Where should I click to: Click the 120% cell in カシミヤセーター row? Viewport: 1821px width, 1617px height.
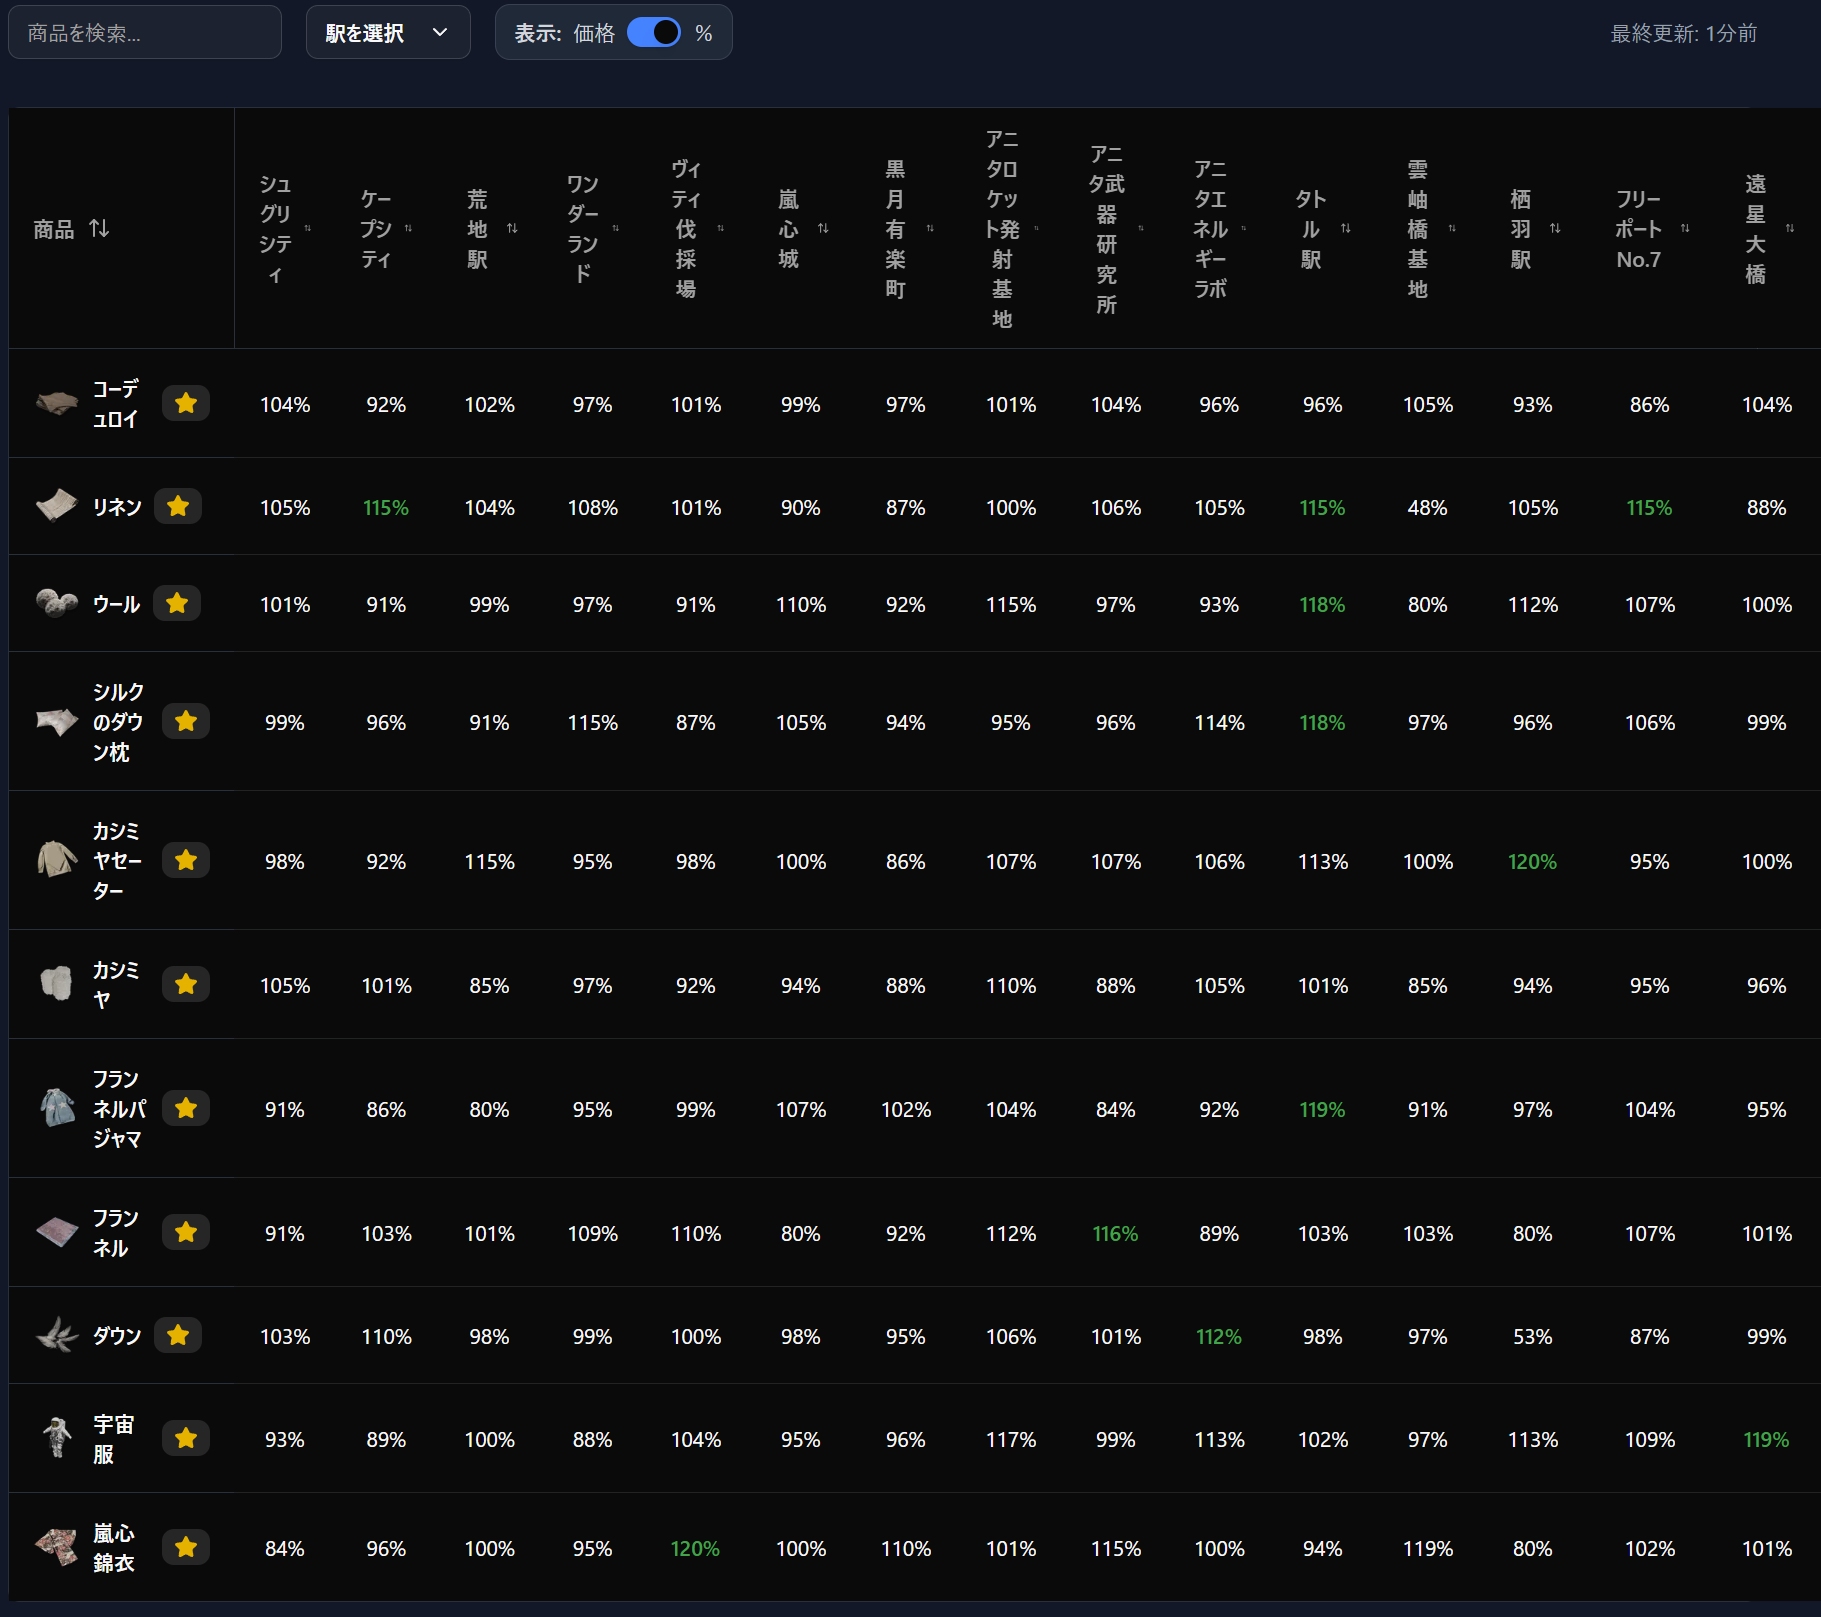click(x=1532, y=861)
